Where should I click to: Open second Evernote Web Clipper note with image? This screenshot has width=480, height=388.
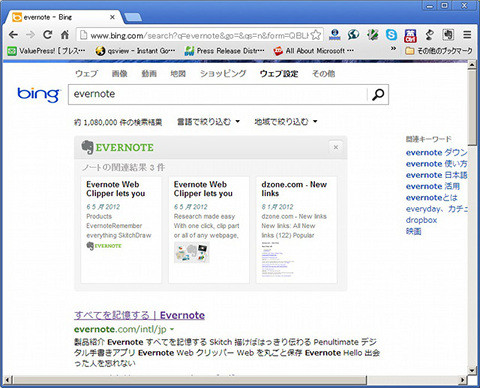point(209,230)
